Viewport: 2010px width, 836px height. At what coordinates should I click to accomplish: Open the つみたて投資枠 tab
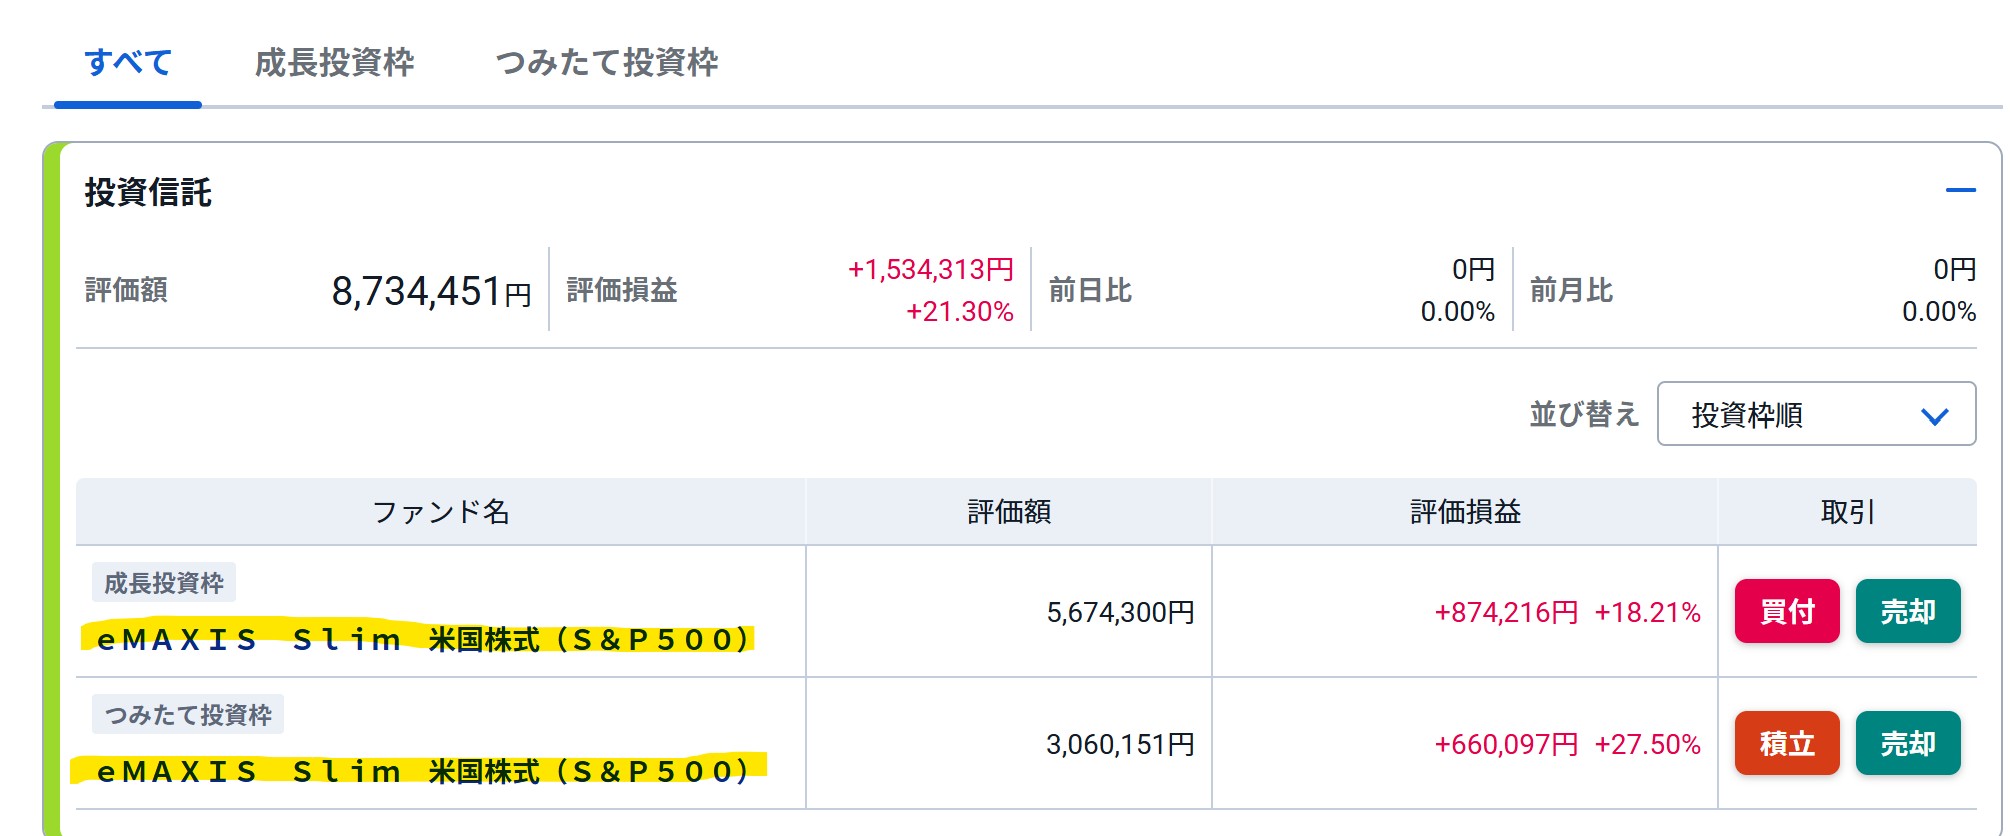coord(607,63)
